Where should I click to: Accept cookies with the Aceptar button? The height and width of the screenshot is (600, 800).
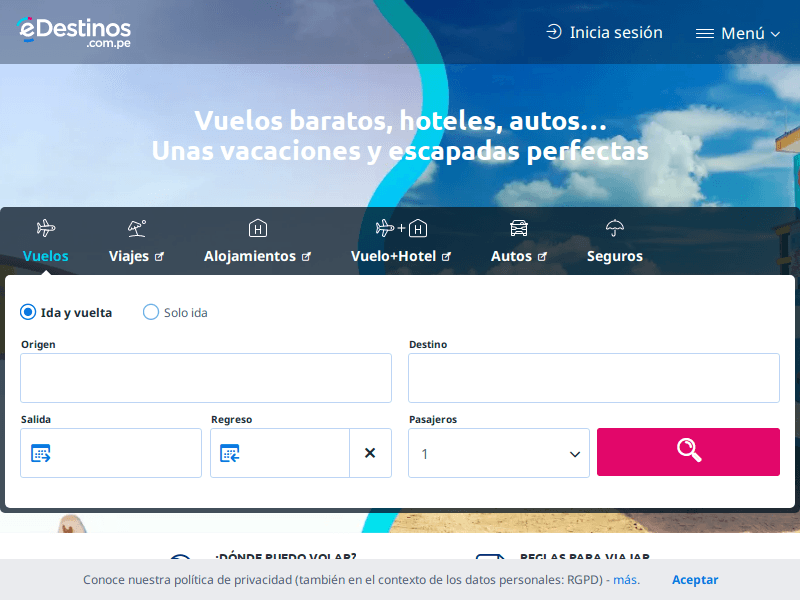695,579
